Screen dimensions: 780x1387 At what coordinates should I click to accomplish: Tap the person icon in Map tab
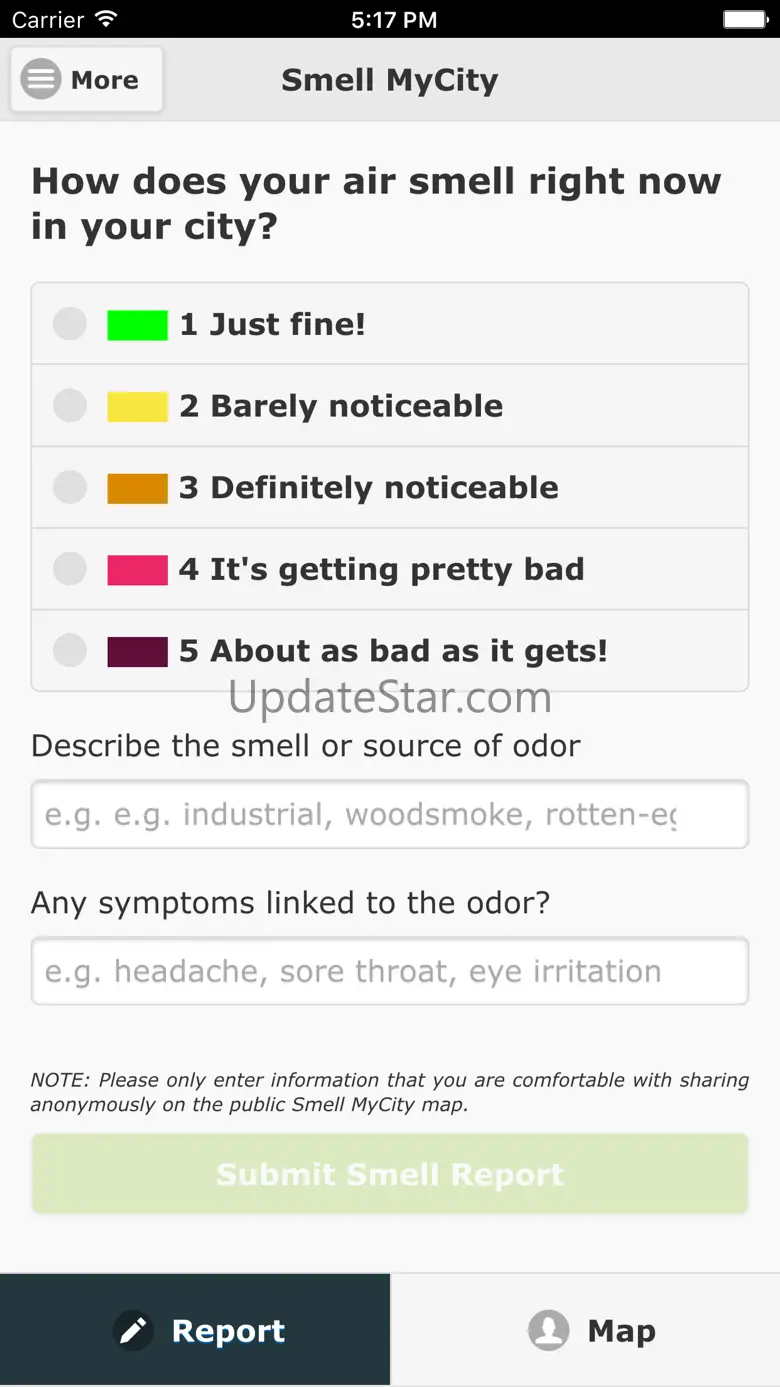click(x=548, y=1331)
